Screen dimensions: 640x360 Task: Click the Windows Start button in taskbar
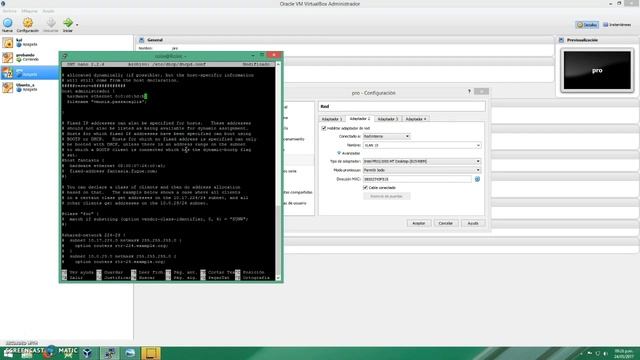pyautogui.click(x=8, y=353)
